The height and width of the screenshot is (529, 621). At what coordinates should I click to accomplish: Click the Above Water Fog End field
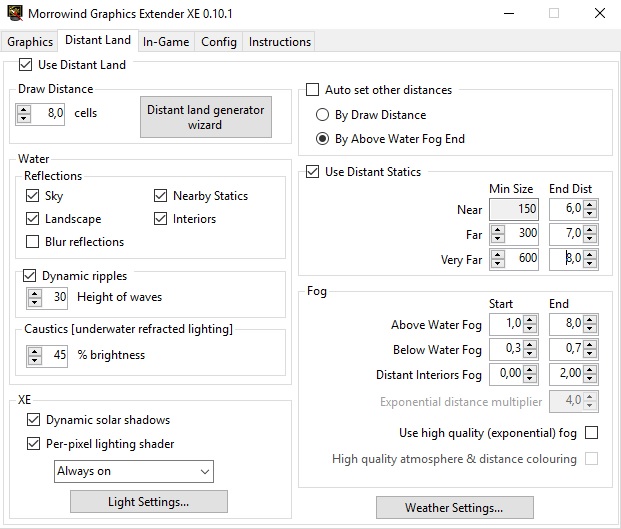tap(566, 324)
